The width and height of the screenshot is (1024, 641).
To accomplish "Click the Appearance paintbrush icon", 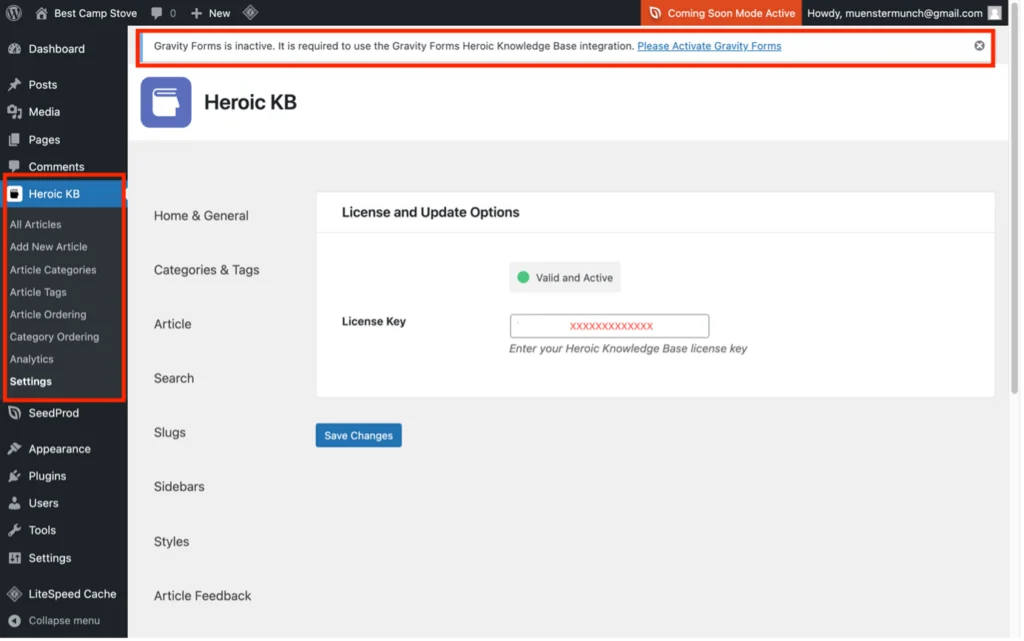I will click(14, 449).
